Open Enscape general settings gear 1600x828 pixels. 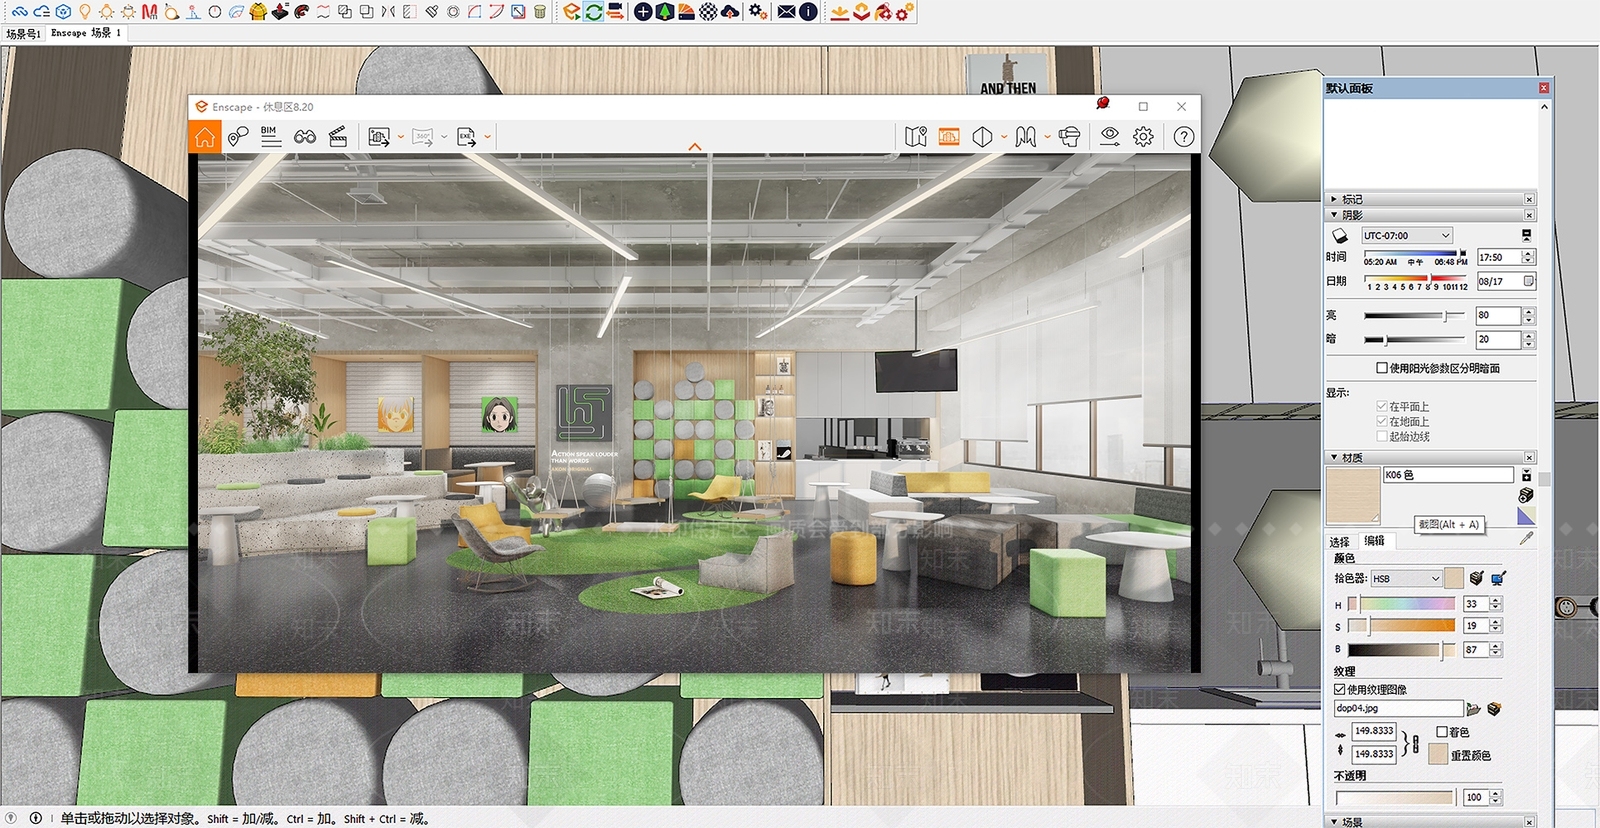click(x=1144, y=137)
